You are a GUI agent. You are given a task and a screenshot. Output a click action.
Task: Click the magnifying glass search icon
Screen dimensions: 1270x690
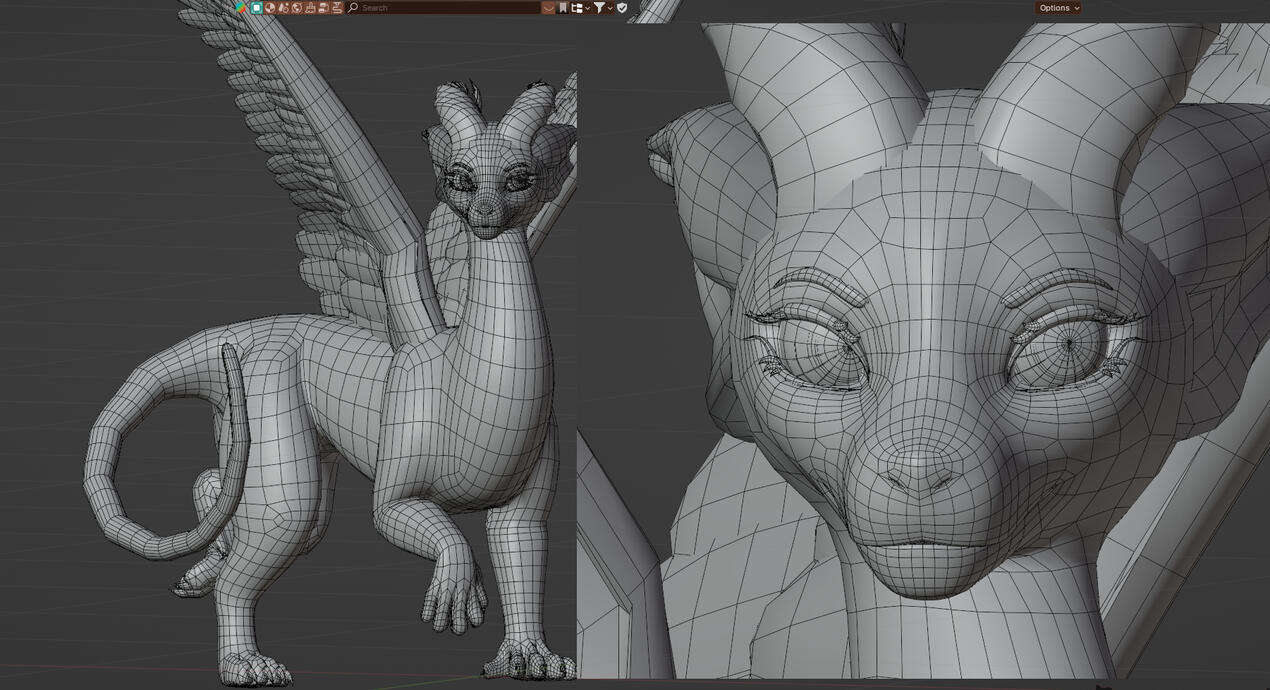pyautogui.click(x=352, y=7)
